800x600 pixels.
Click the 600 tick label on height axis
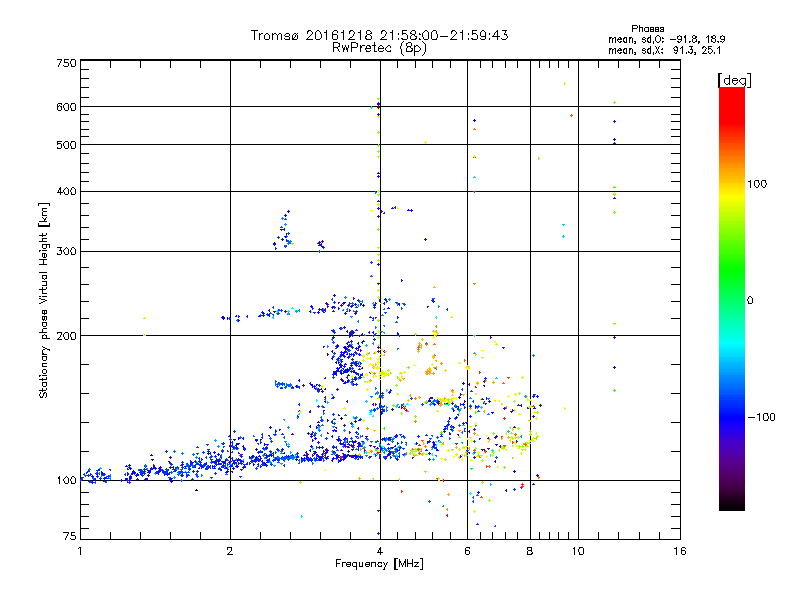point(66,107)
